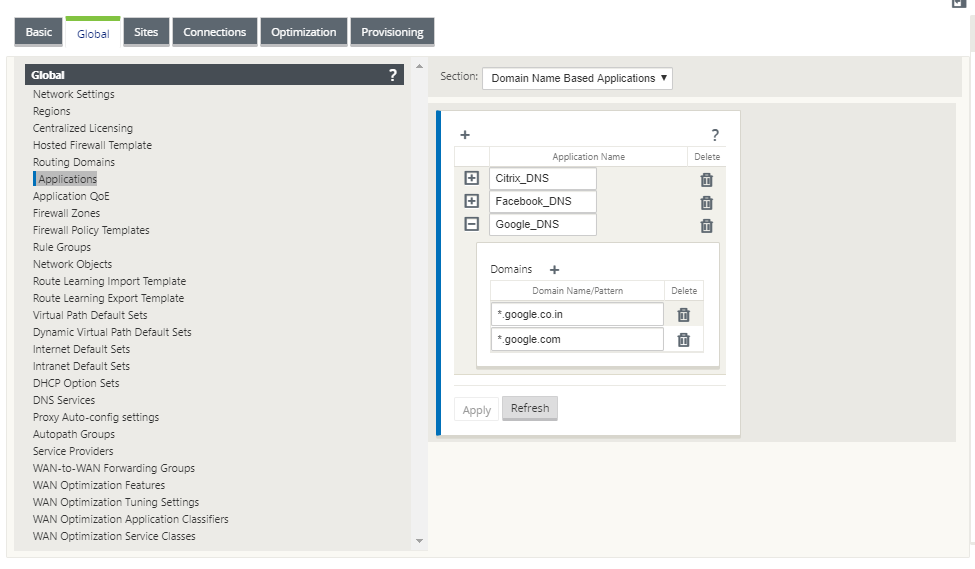This screenshot has width=975, height=569.
Task: Remove the *.google.co.in domain
Action: (x=683, y=315)
